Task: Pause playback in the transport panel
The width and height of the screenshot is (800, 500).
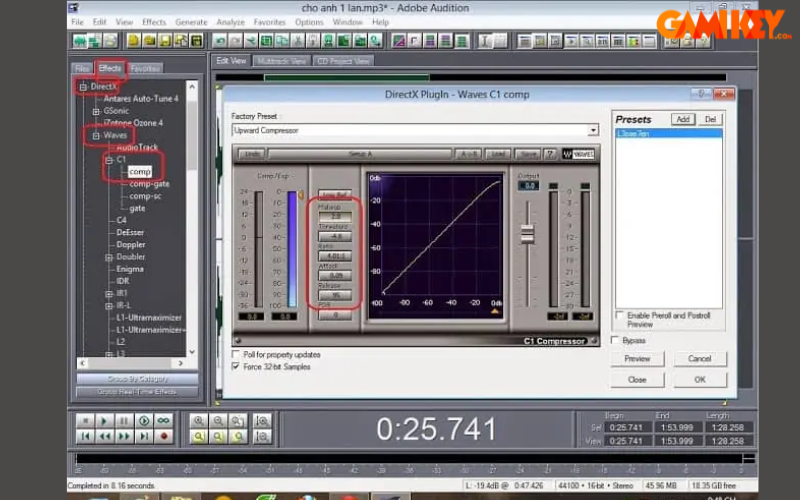Action: tap(124, 421)
